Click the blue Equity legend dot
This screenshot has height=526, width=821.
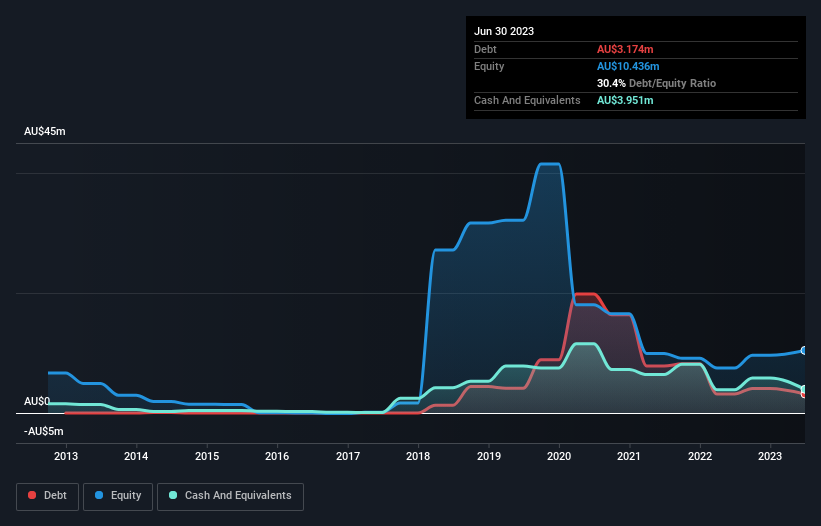click(x=99, y=495)
